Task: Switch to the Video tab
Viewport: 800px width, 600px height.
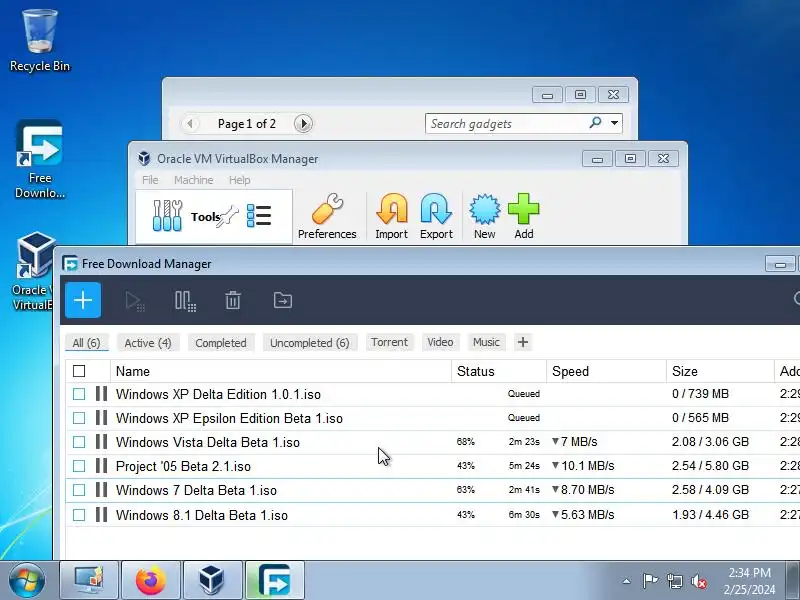Action: click(440, 342)
